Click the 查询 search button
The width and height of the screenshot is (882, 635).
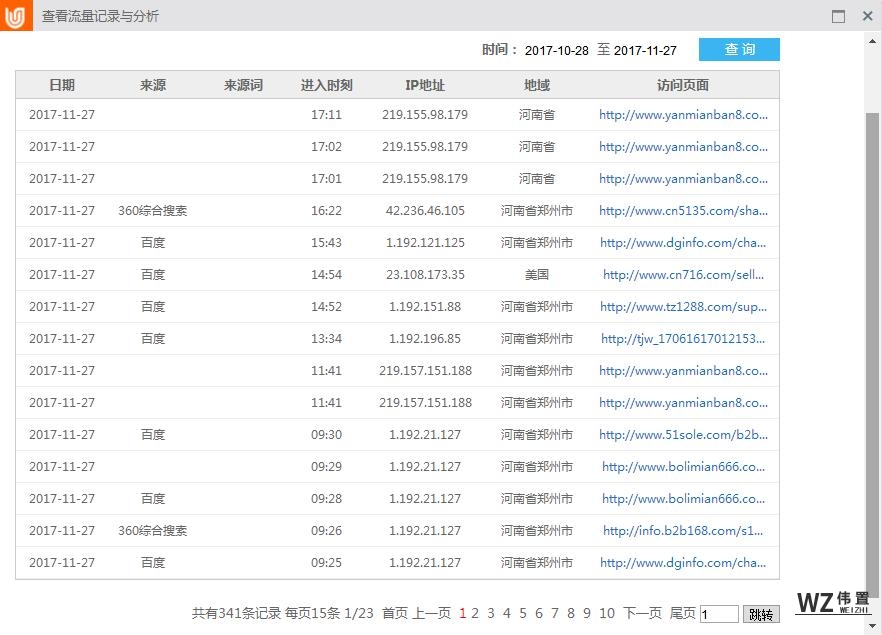(x=739, y=50)
